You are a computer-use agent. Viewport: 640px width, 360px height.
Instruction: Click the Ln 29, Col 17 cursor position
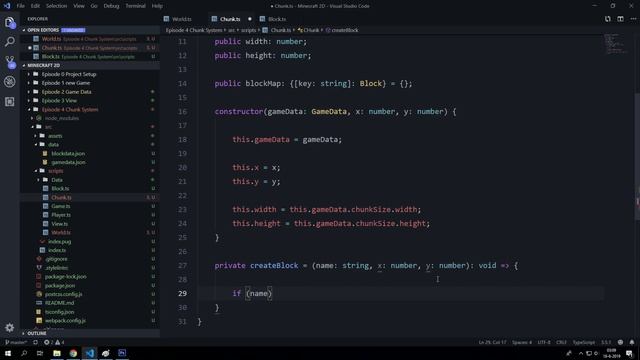click(492, 342)
